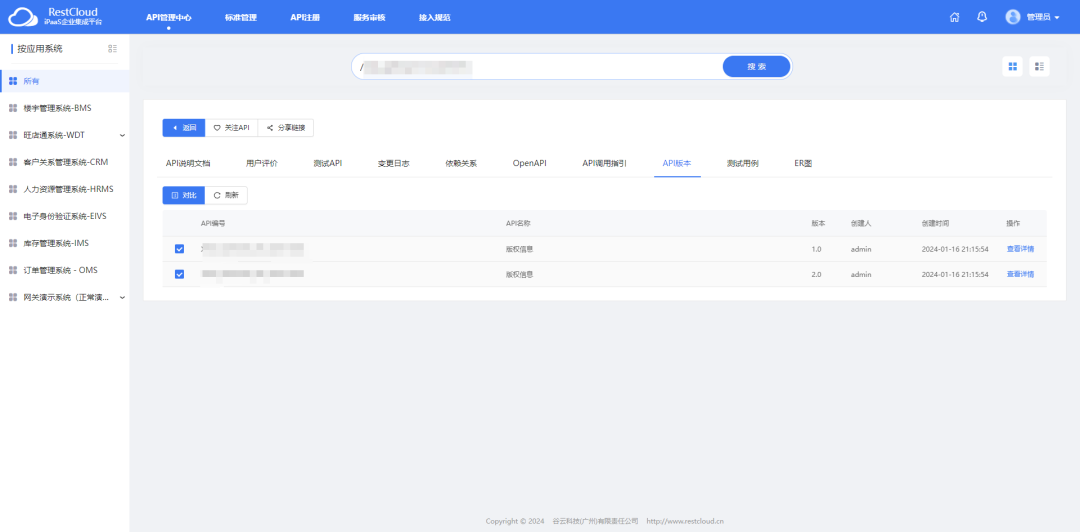Screen dimensions: 1080x532
Task: Open the 管理员 user dropdown
Action: 1032,17
